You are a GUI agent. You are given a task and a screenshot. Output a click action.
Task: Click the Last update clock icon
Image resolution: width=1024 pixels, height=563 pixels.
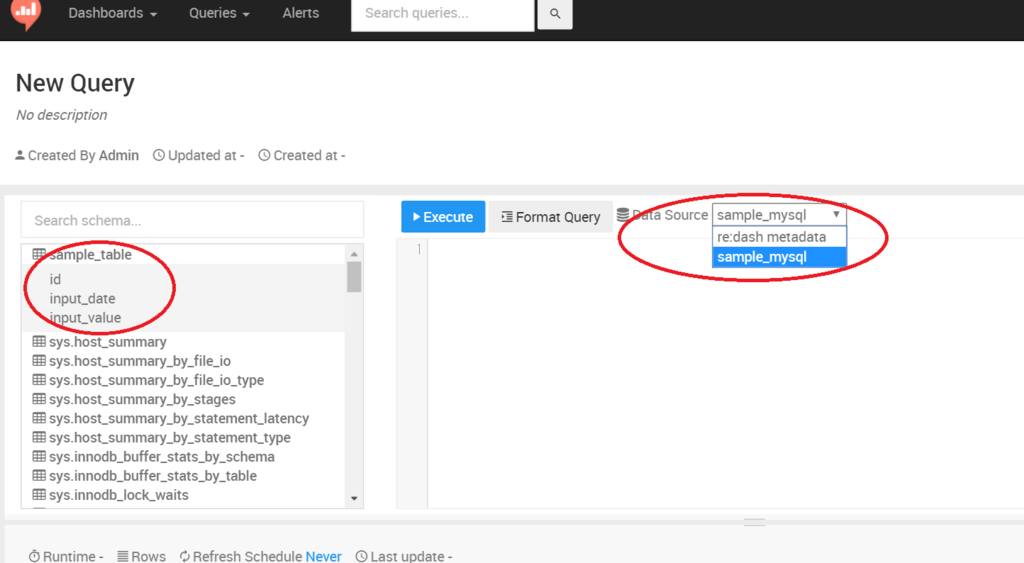[x=361, y=556]
